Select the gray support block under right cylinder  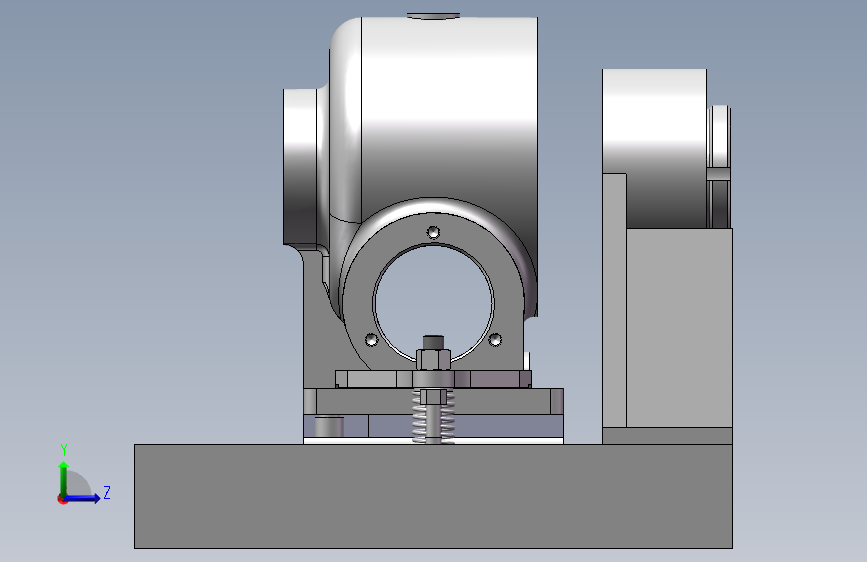pos(679,327)
